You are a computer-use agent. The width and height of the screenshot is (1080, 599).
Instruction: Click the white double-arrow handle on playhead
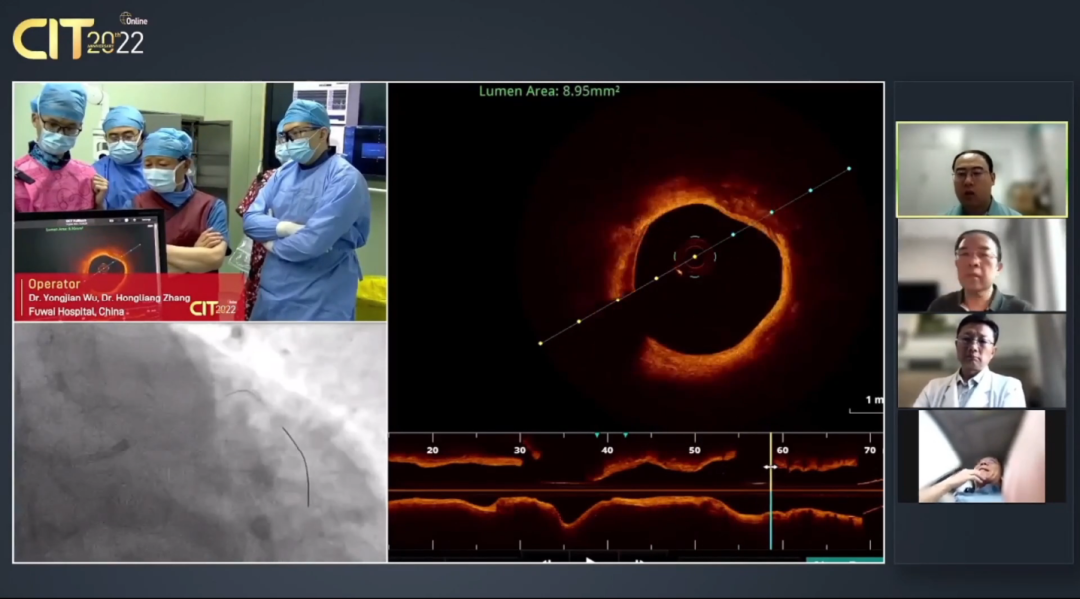[x=770, y=467]
